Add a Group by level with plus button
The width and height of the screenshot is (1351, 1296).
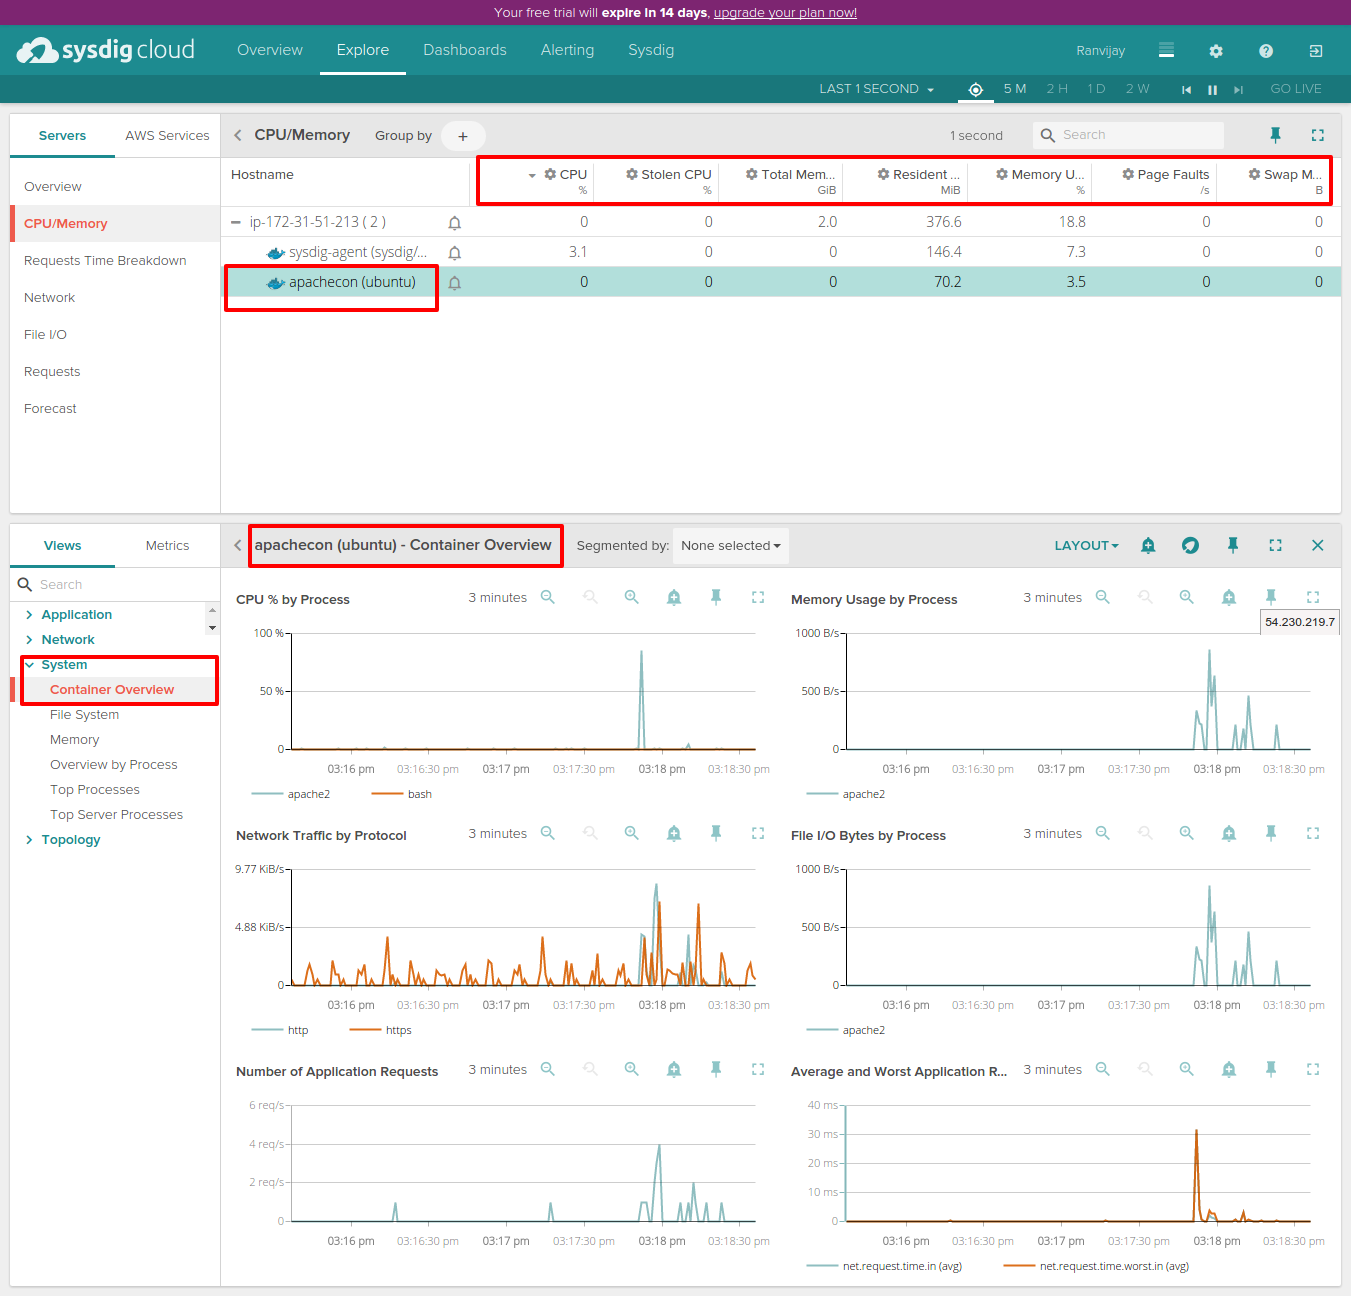click(463, 136)
